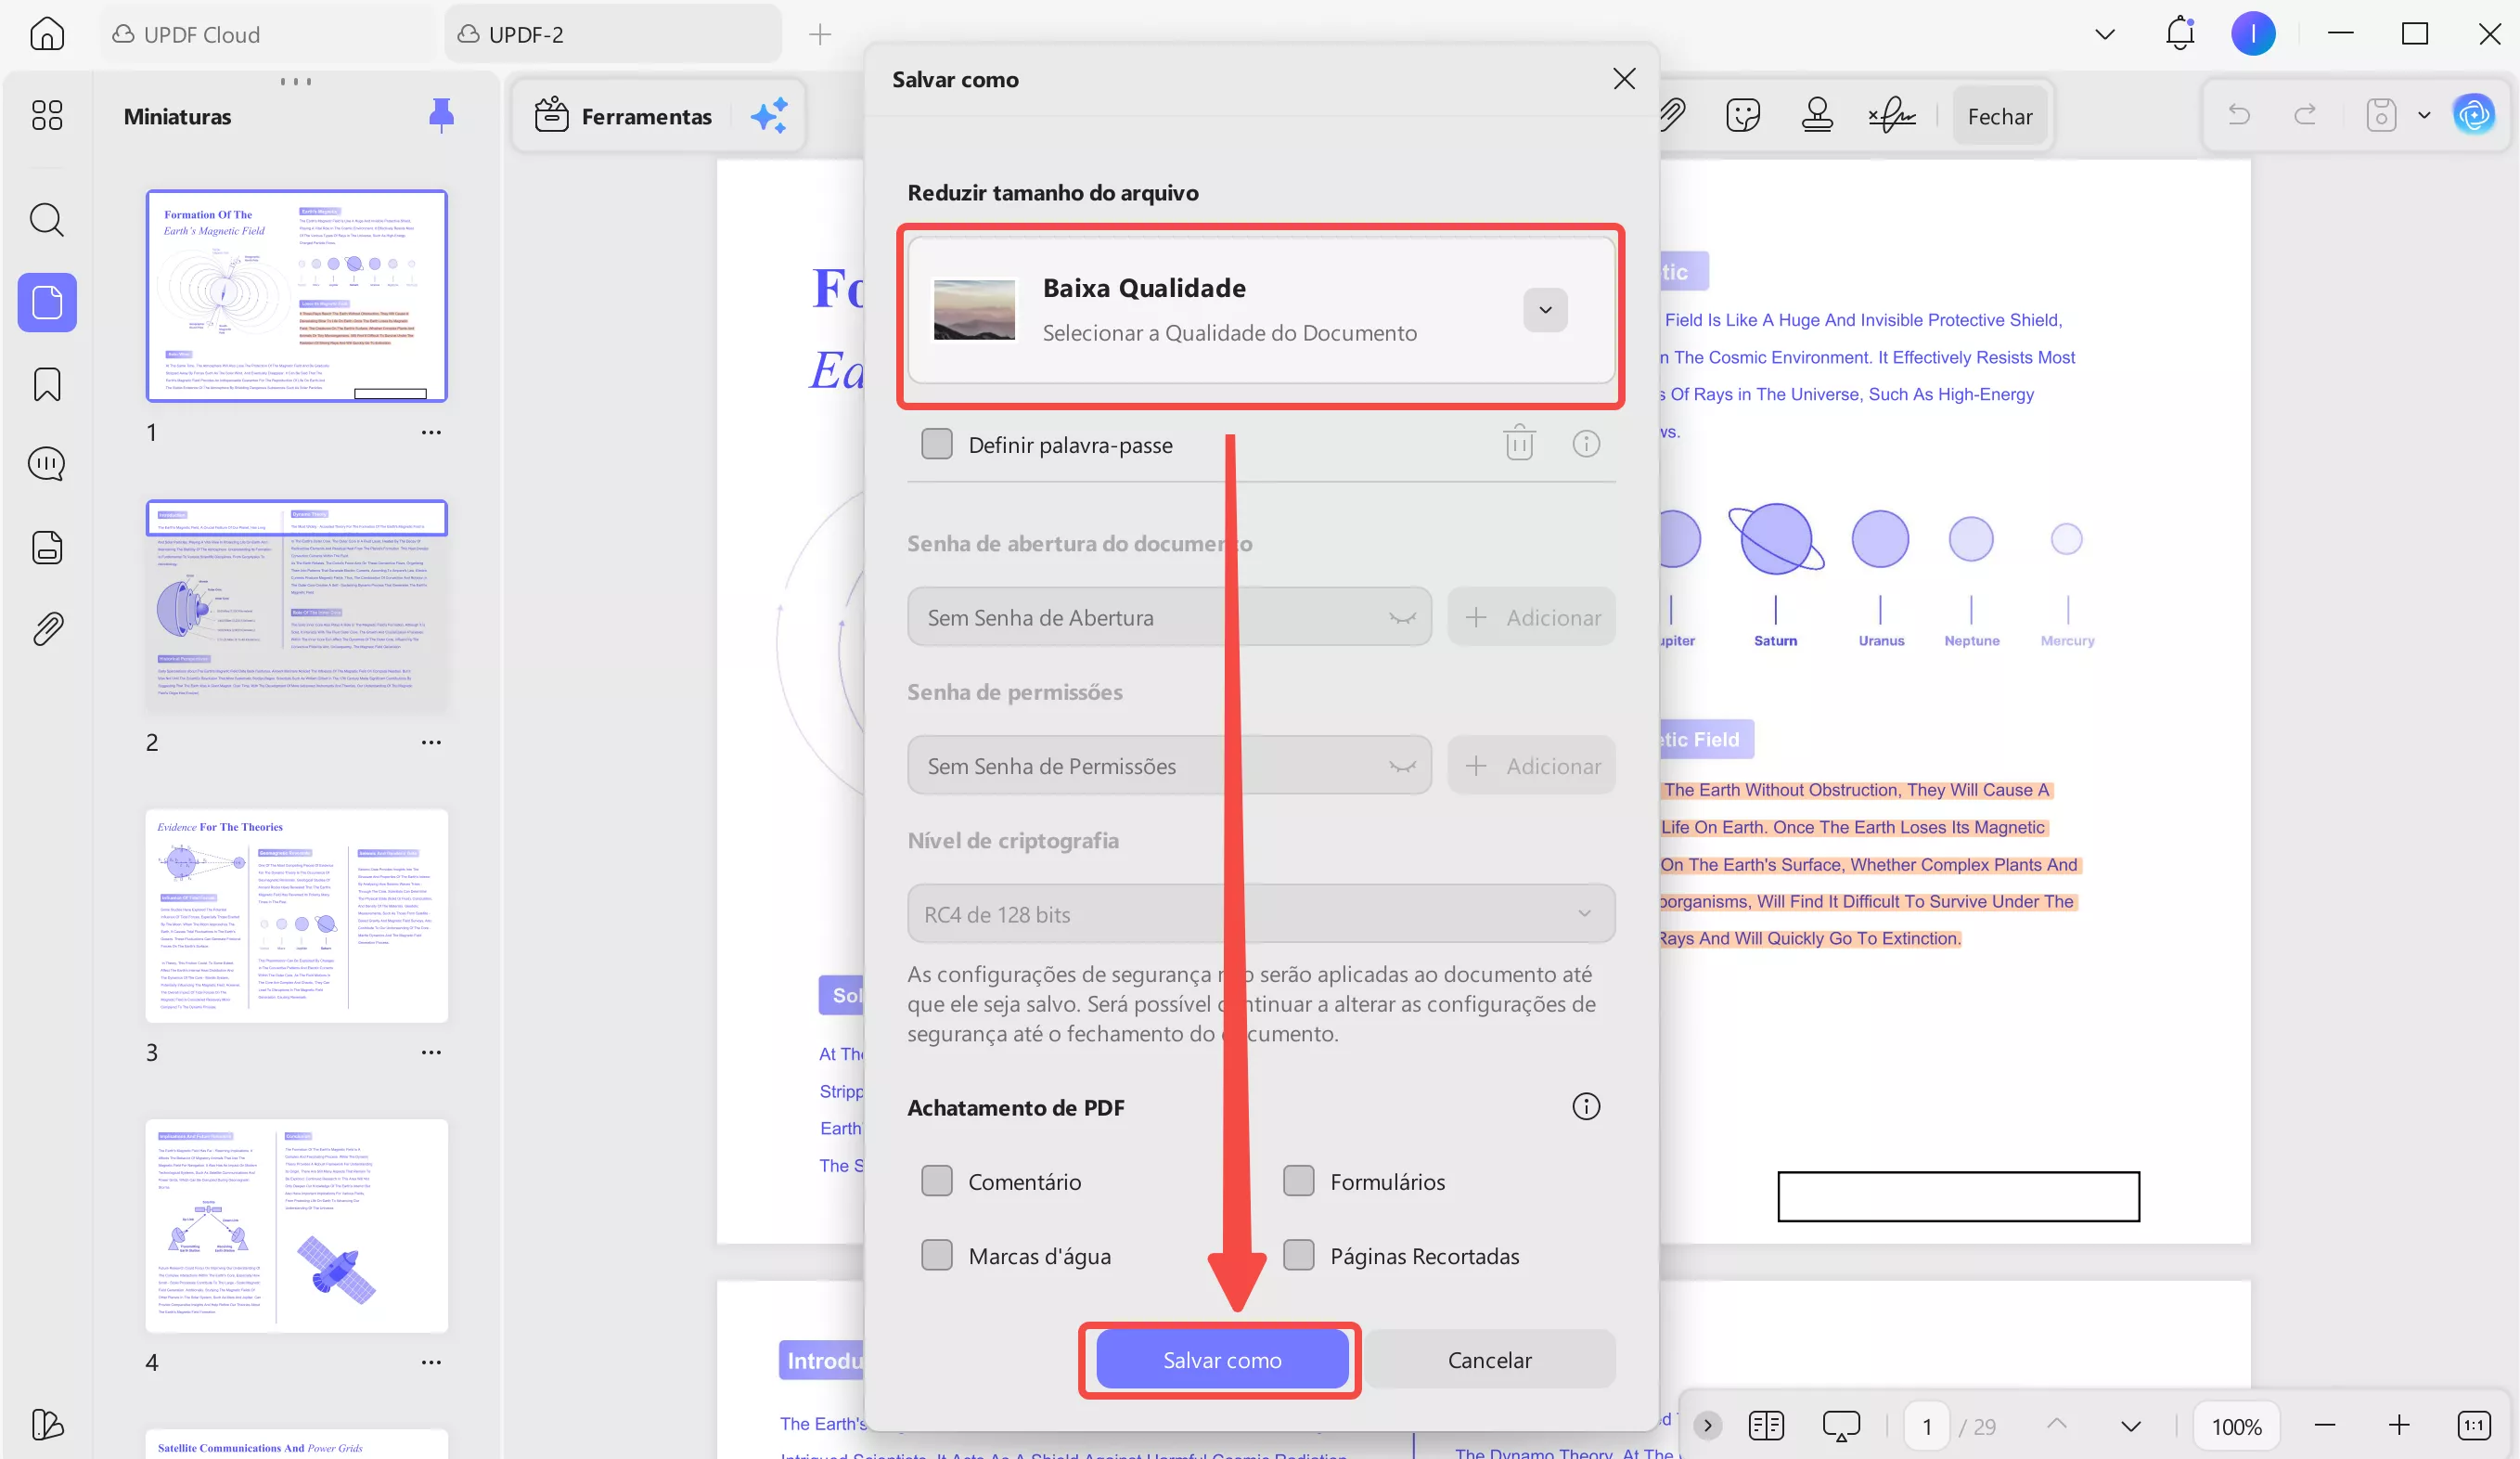Open options menu for thumbnail 2
This screenshot has height=1459, width=2520.
click(x=431, y=742)
